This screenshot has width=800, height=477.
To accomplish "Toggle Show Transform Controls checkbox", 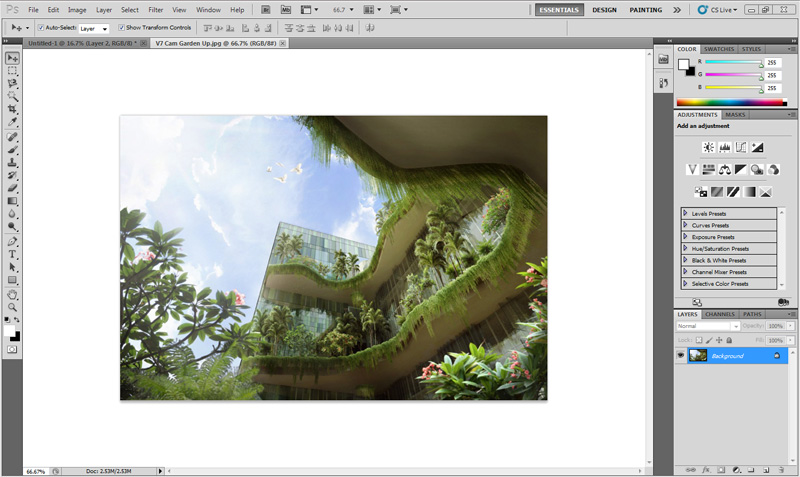I will pyautogui.click(x=122, y=28).
